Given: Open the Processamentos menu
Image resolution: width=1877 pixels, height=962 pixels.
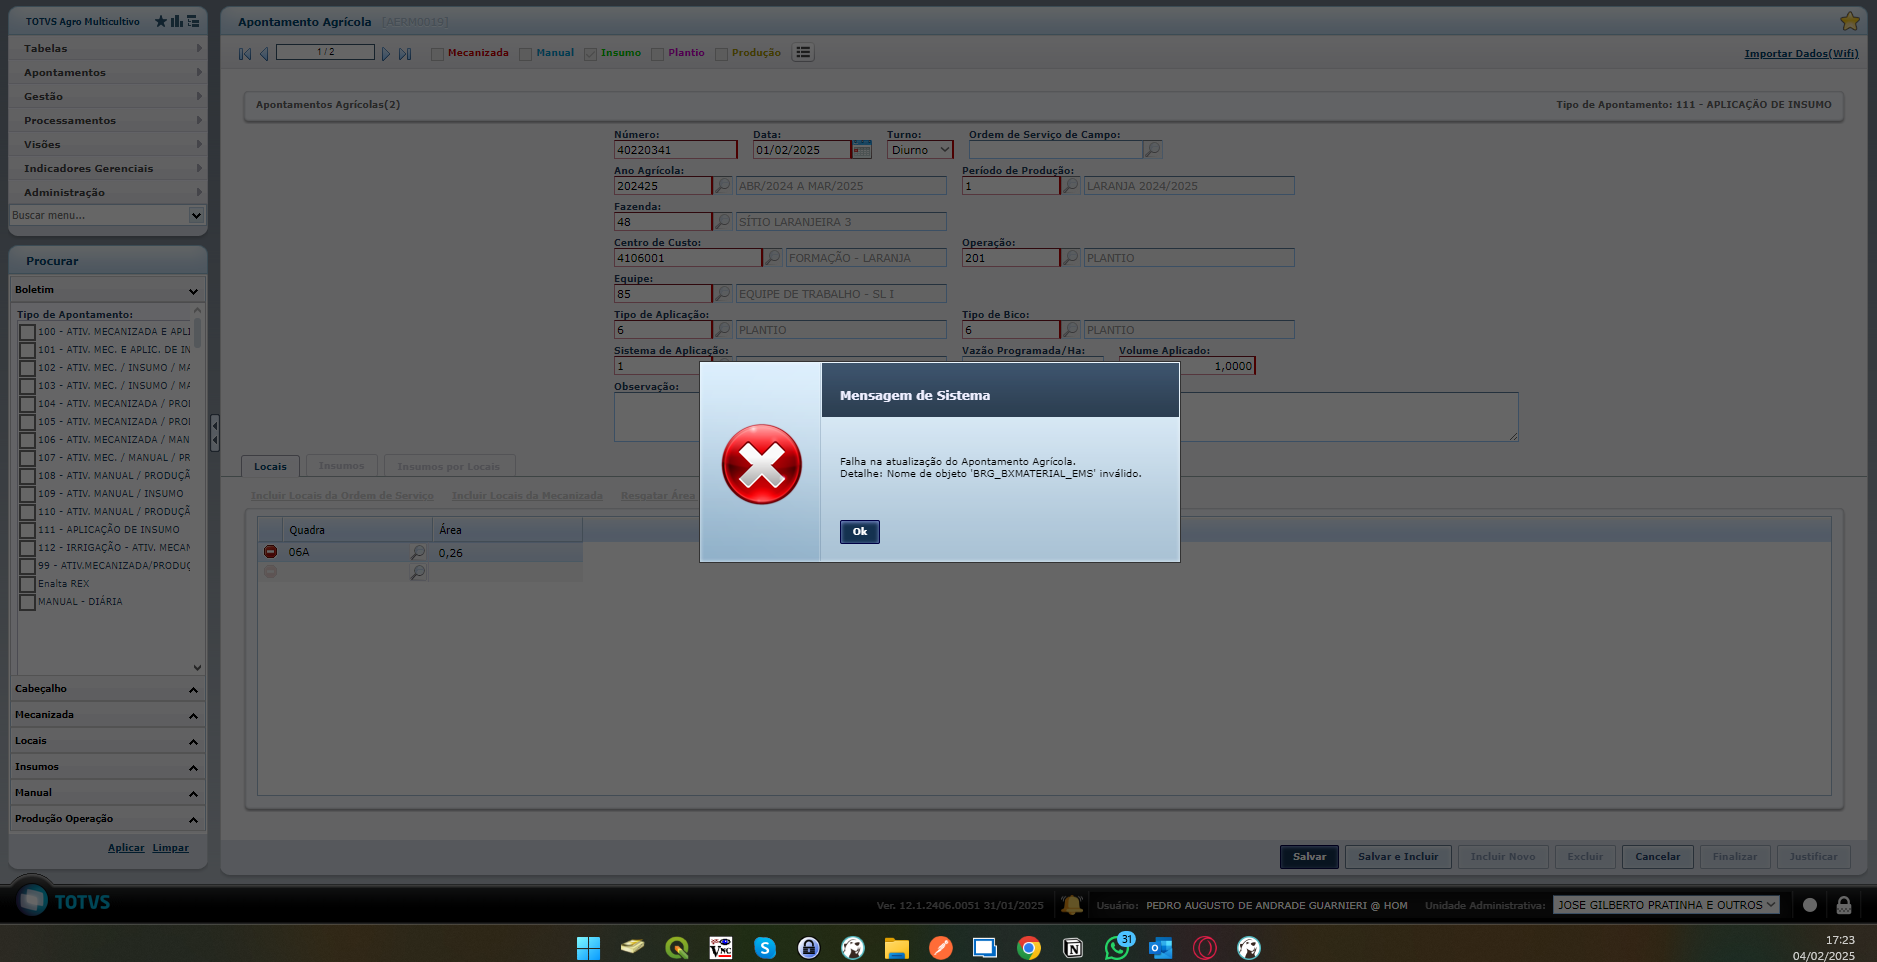Looking at the screenshot, I should point(107,120).
